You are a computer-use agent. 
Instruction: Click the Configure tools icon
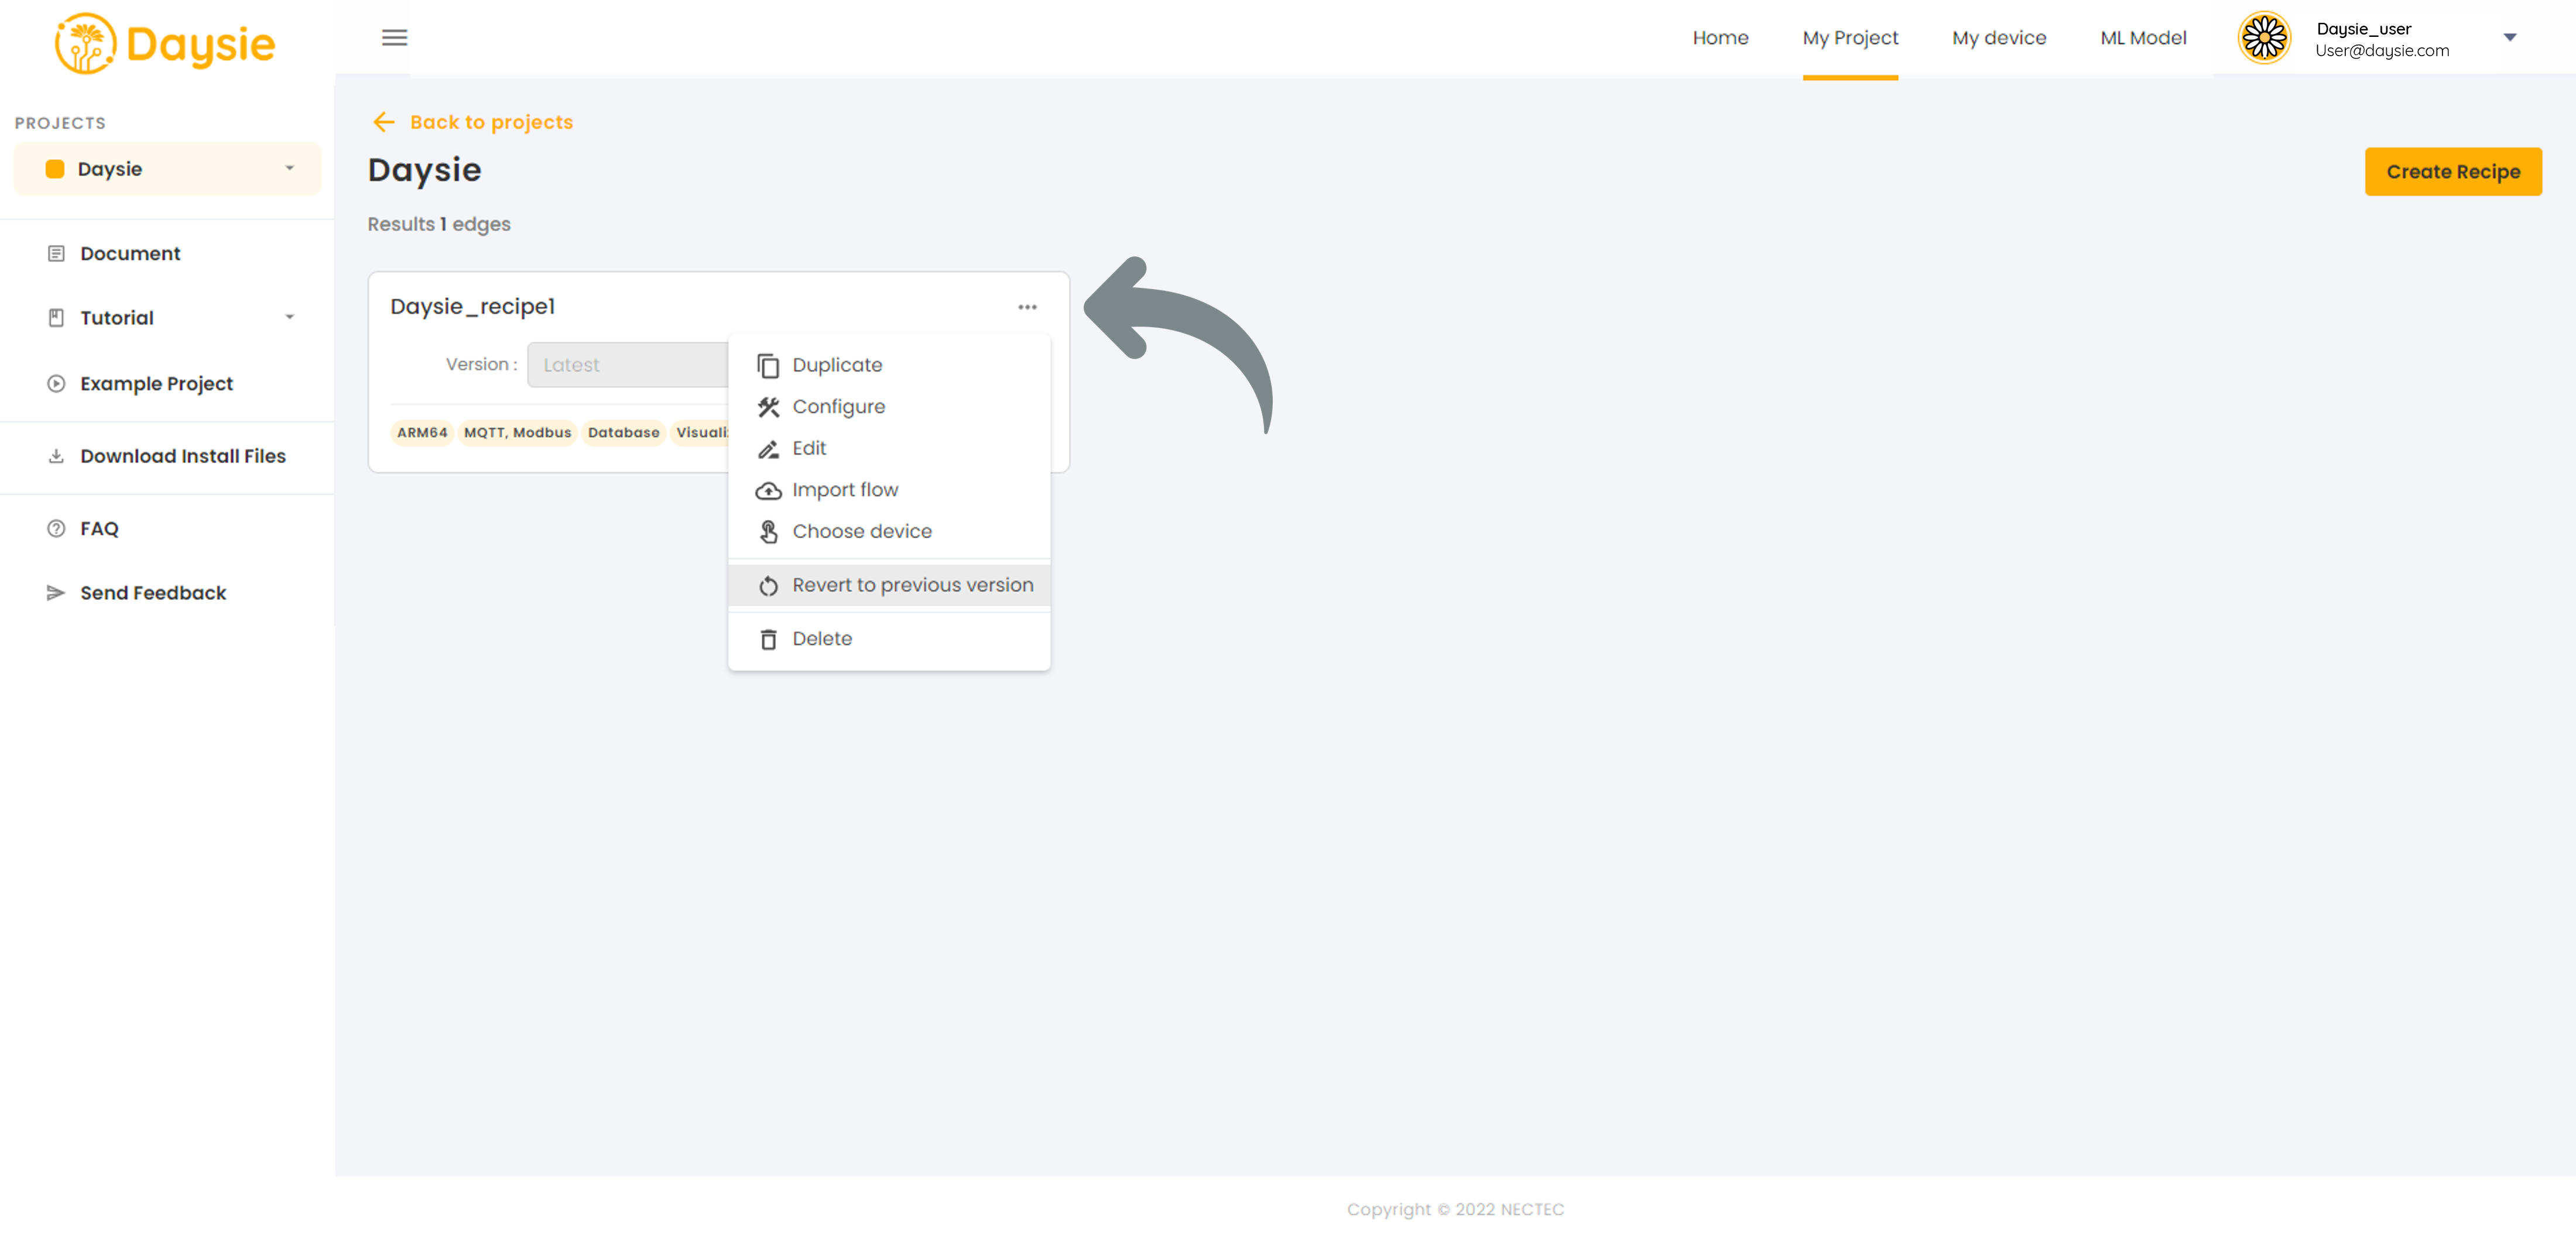pyautogui.click(x=768, y=407)
